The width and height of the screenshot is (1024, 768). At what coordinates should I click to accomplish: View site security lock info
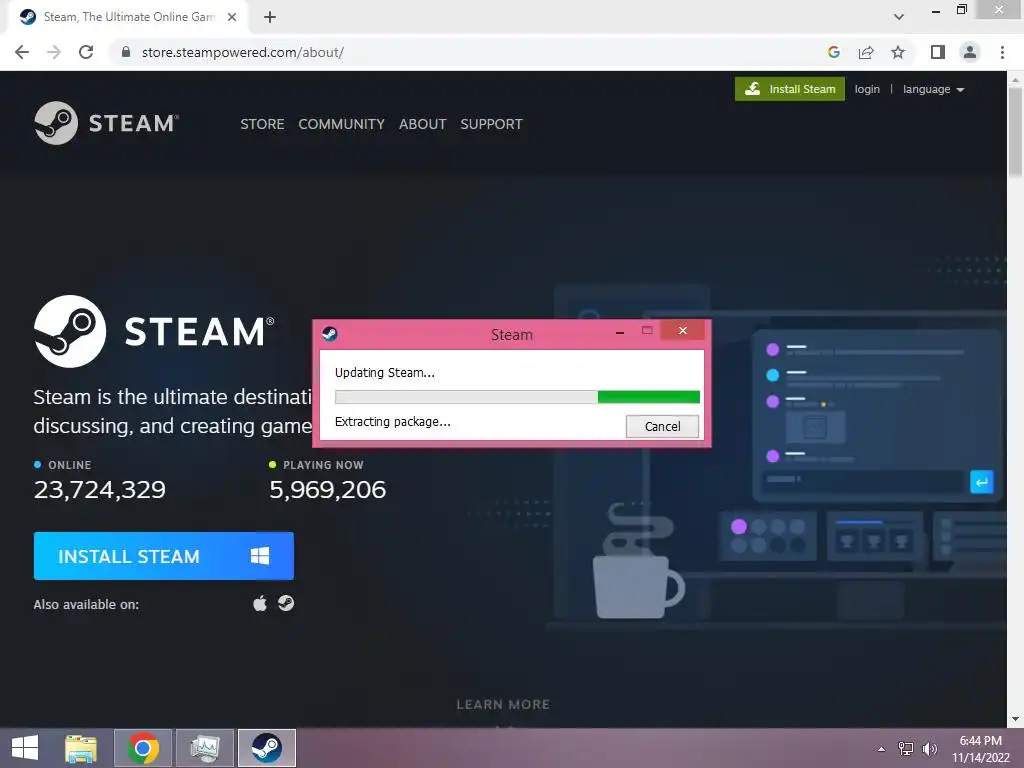click(x=126, y=52)
